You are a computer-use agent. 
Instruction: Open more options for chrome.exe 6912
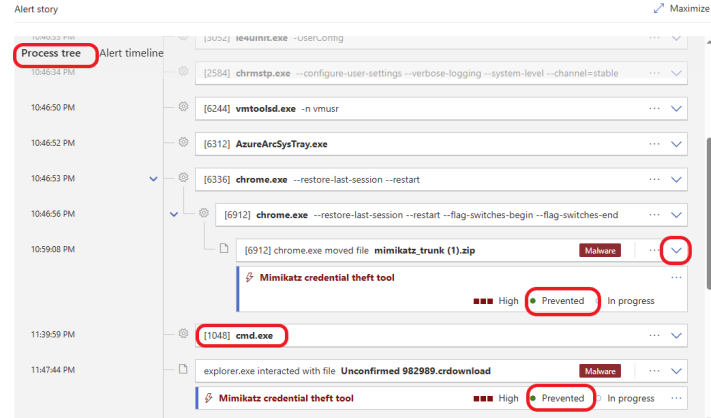tap(654, 215)
